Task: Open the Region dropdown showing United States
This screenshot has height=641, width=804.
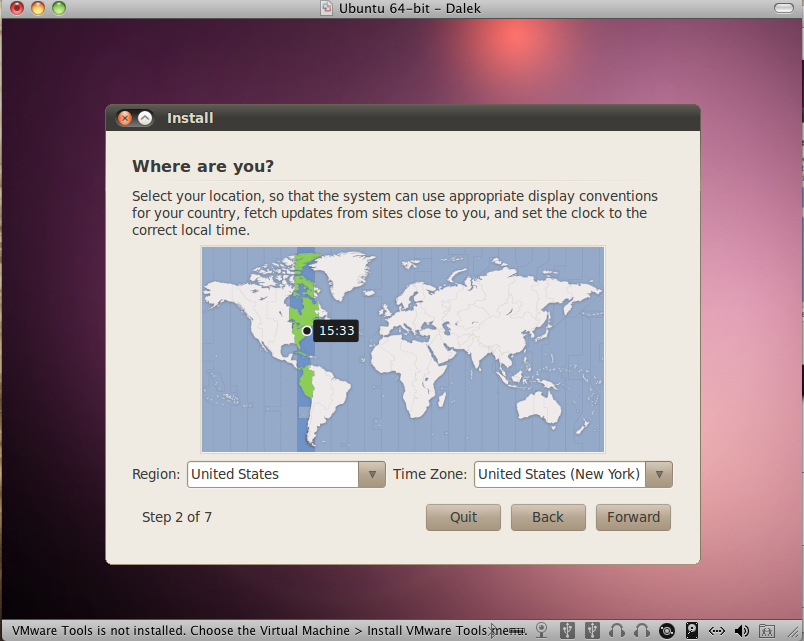Action: click(x=285, y=474)
